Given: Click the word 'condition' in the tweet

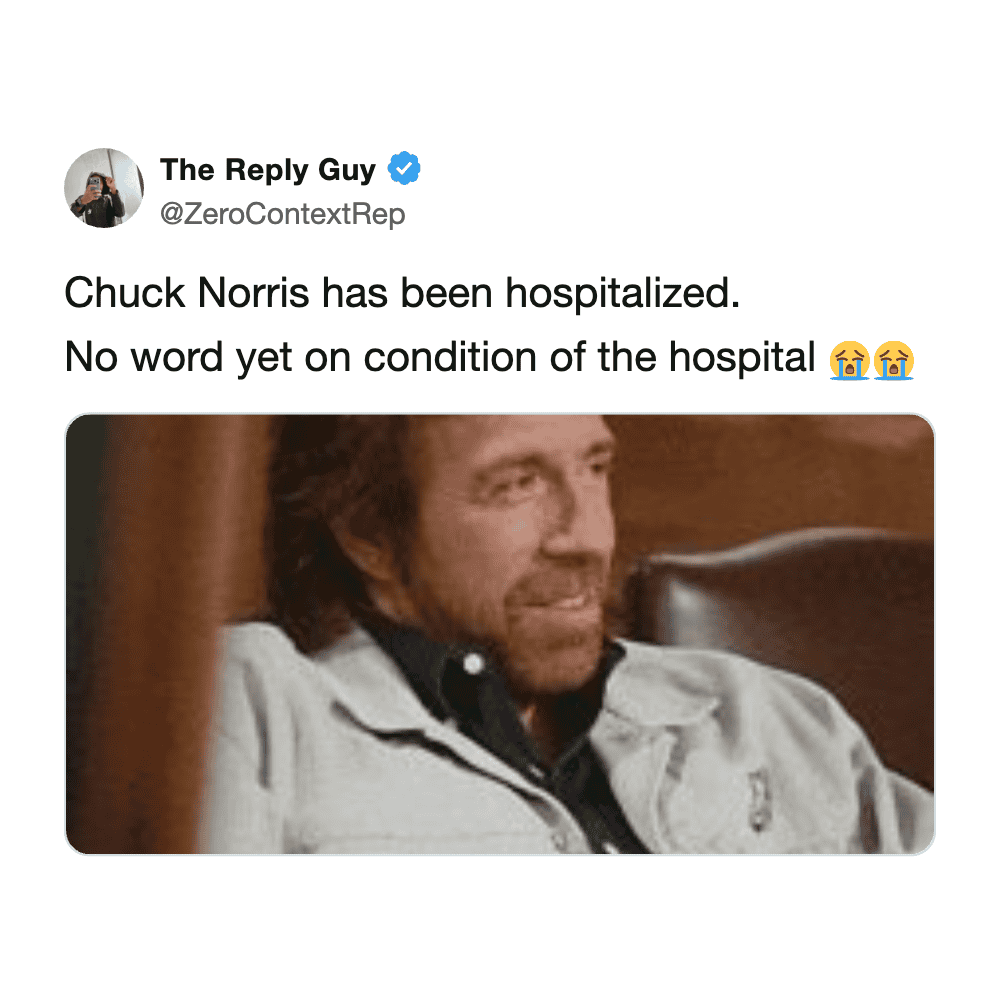Looking at the screenshot, I should click(450, 357).
